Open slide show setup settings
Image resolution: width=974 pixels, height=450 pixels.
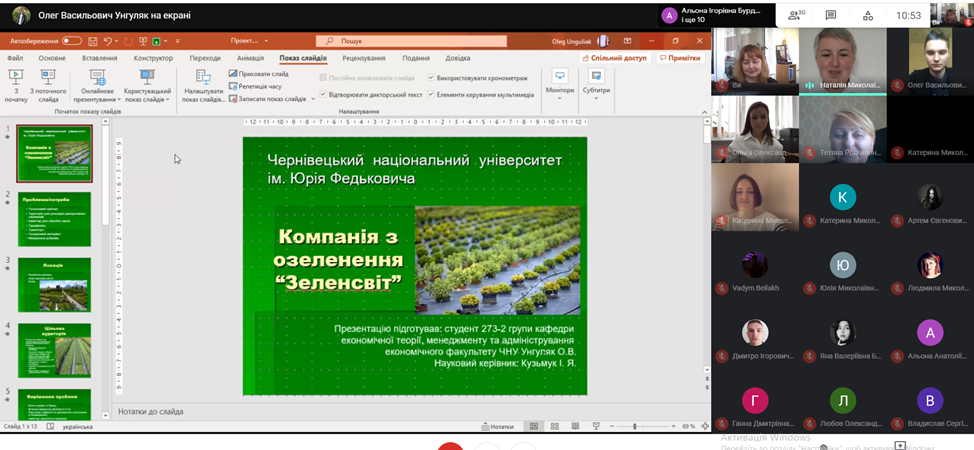(x=203, y=85)
